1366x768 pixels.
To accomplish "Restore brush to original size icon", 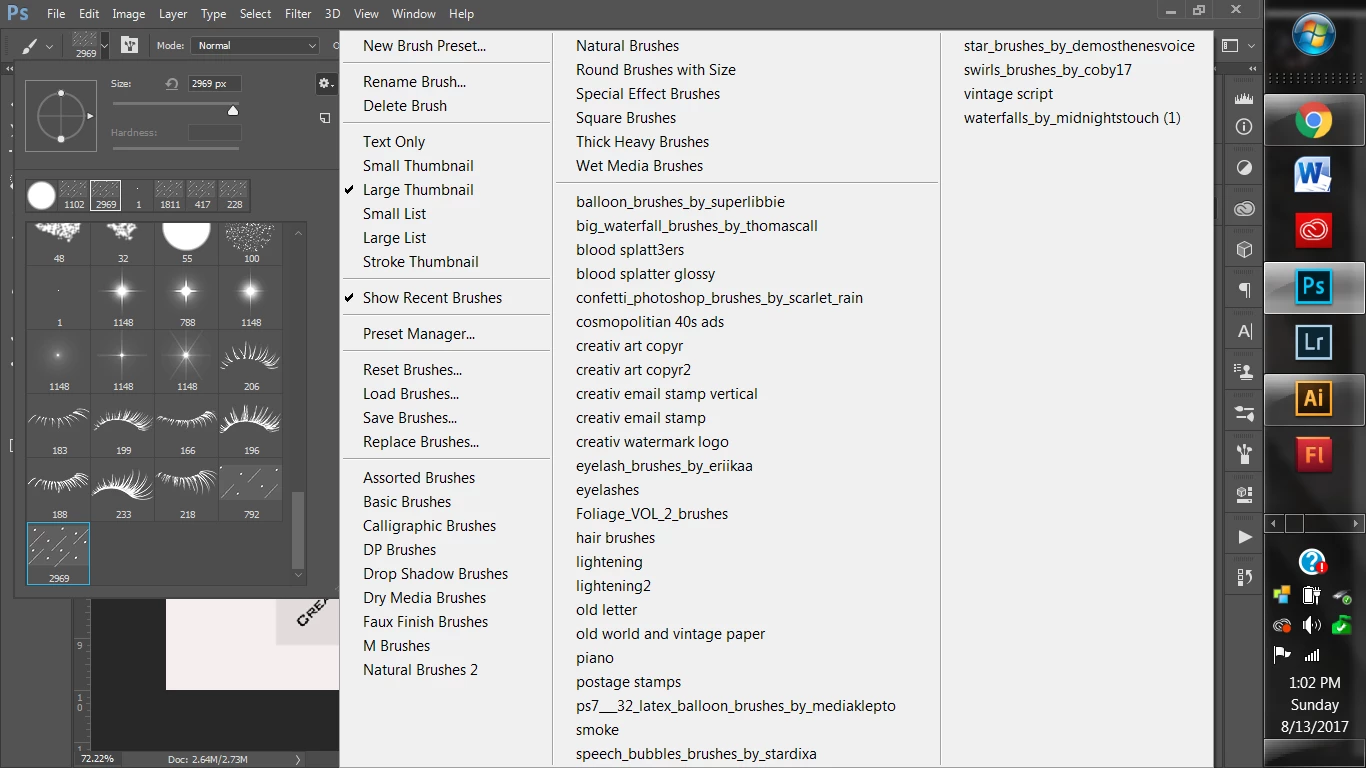I will click(x=173, y=84).
